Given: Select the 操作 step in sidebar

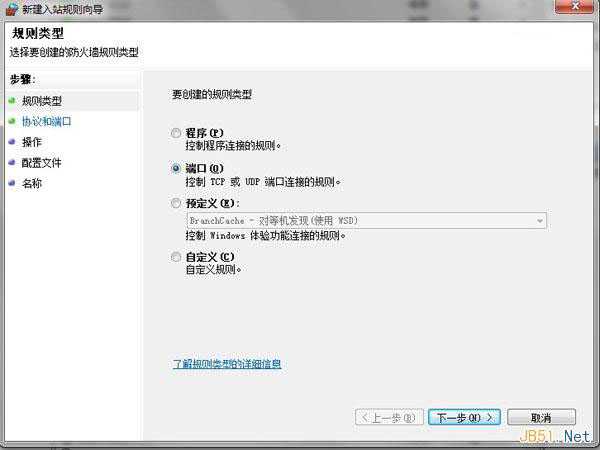Looking at the screenshot, I should [32, 142].
